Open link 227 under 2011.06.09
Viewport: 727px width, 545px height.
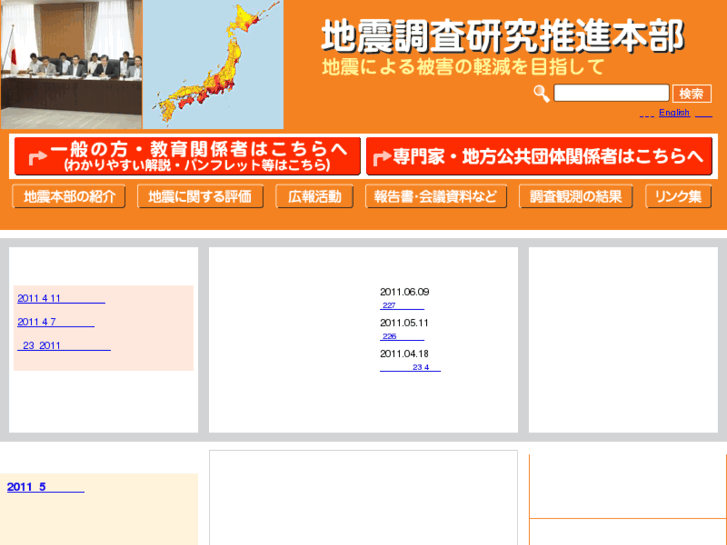[402, 305]
